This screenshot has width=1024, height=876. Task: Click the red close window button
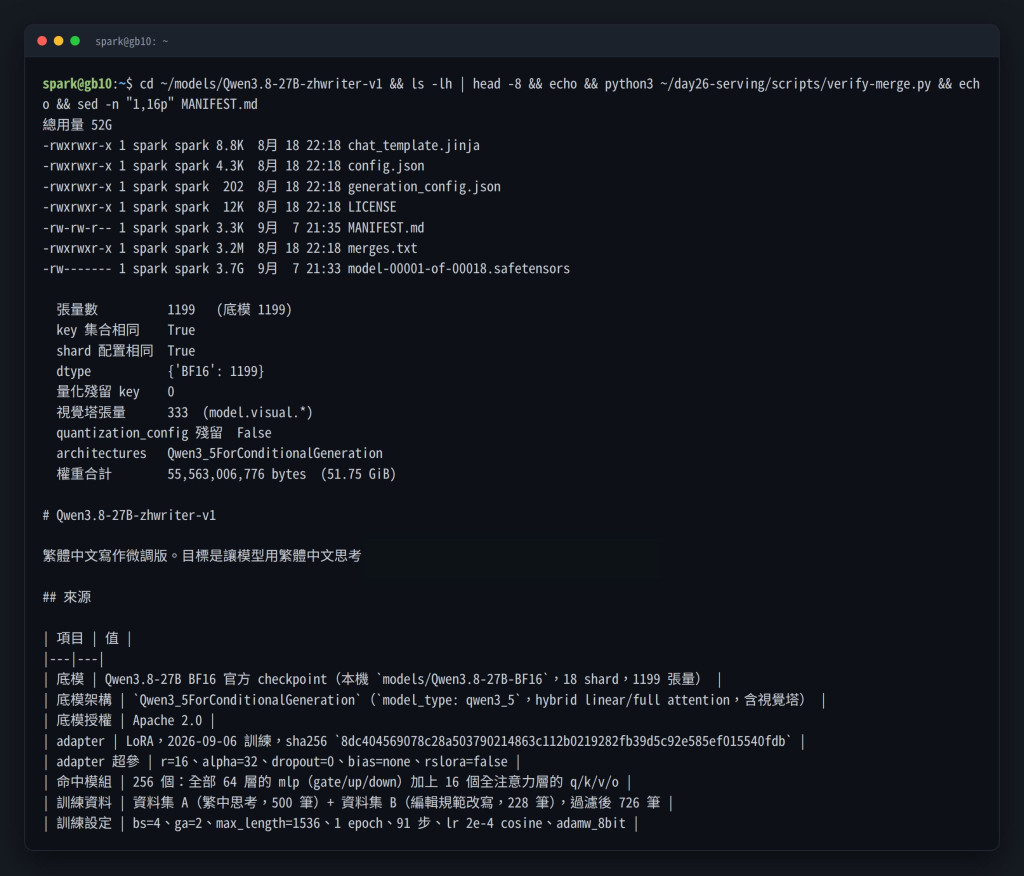click(42, 41)
